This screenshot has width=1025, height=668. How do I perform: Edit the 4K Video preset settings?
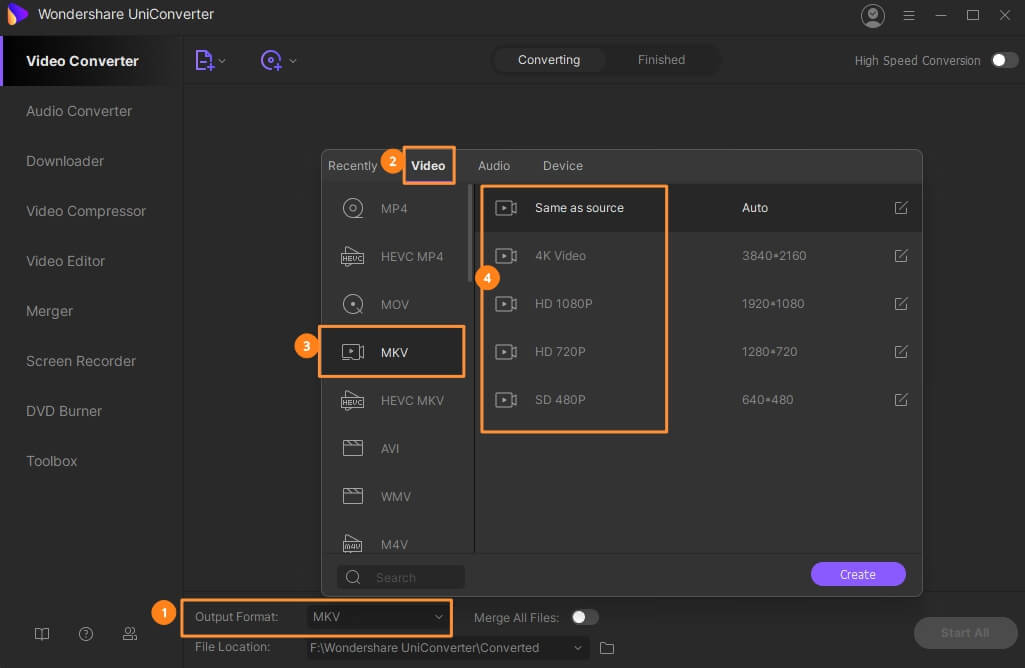pos(901,256)
